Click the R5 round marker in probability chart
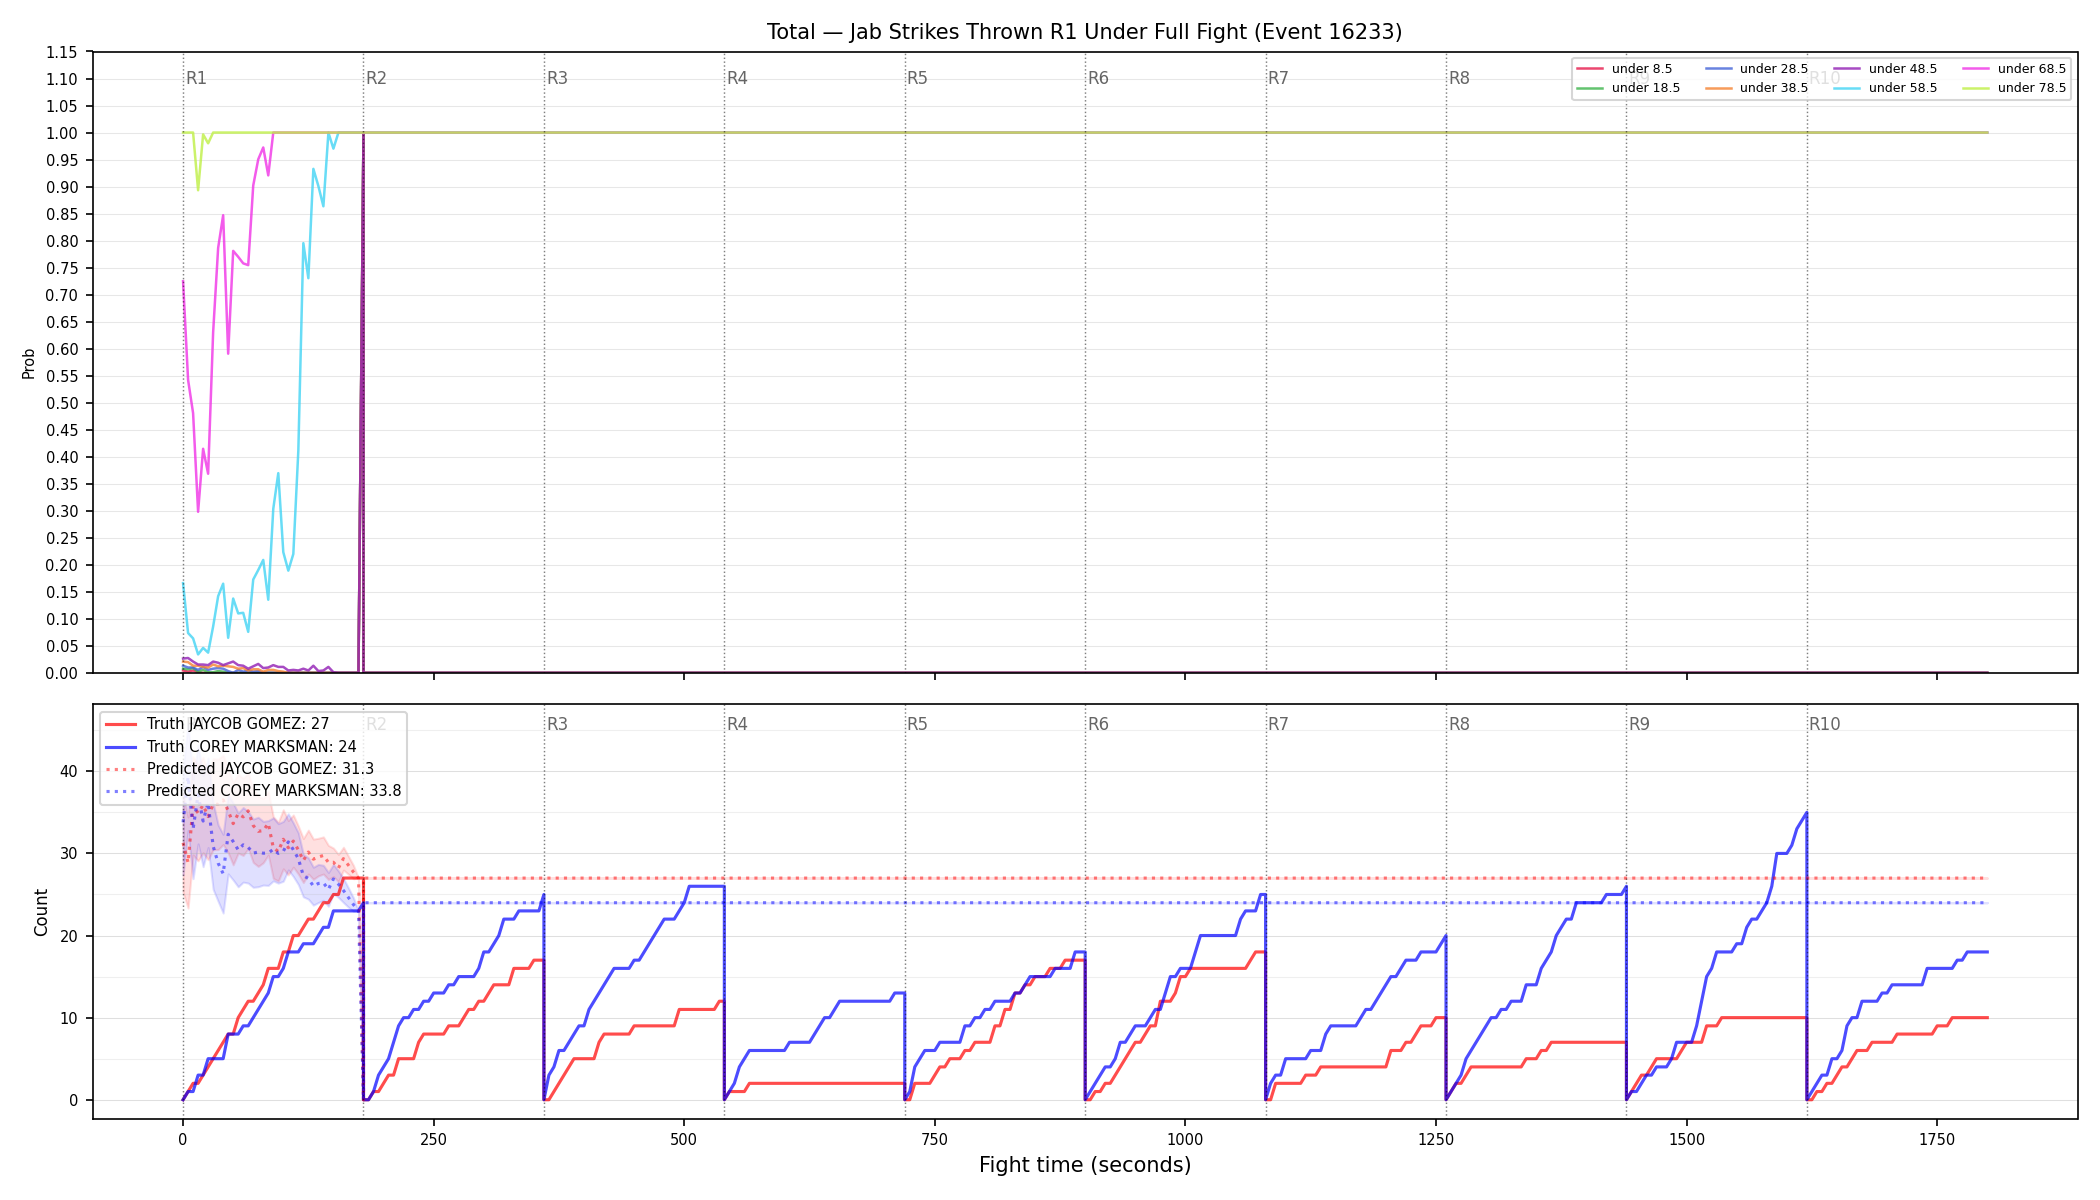Viewport: 2100px width, 1200px height. click(x=918, y=78)
